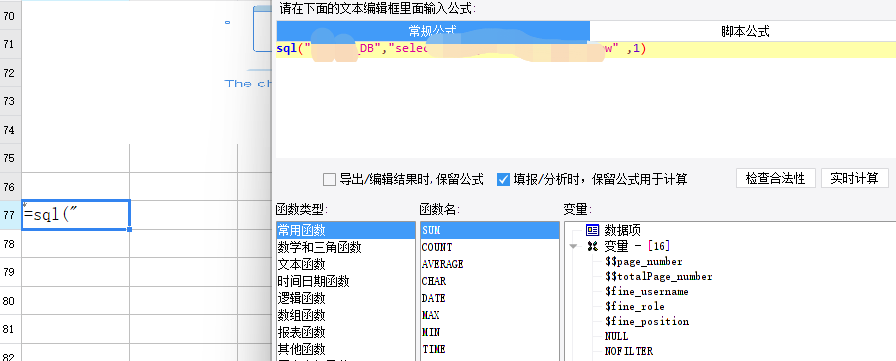Pick the $$page_number variable

[643, 262]
